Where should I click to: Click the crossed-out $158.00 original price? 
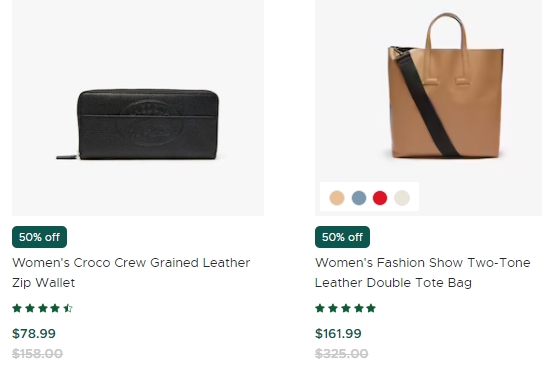tap(37, 354)
